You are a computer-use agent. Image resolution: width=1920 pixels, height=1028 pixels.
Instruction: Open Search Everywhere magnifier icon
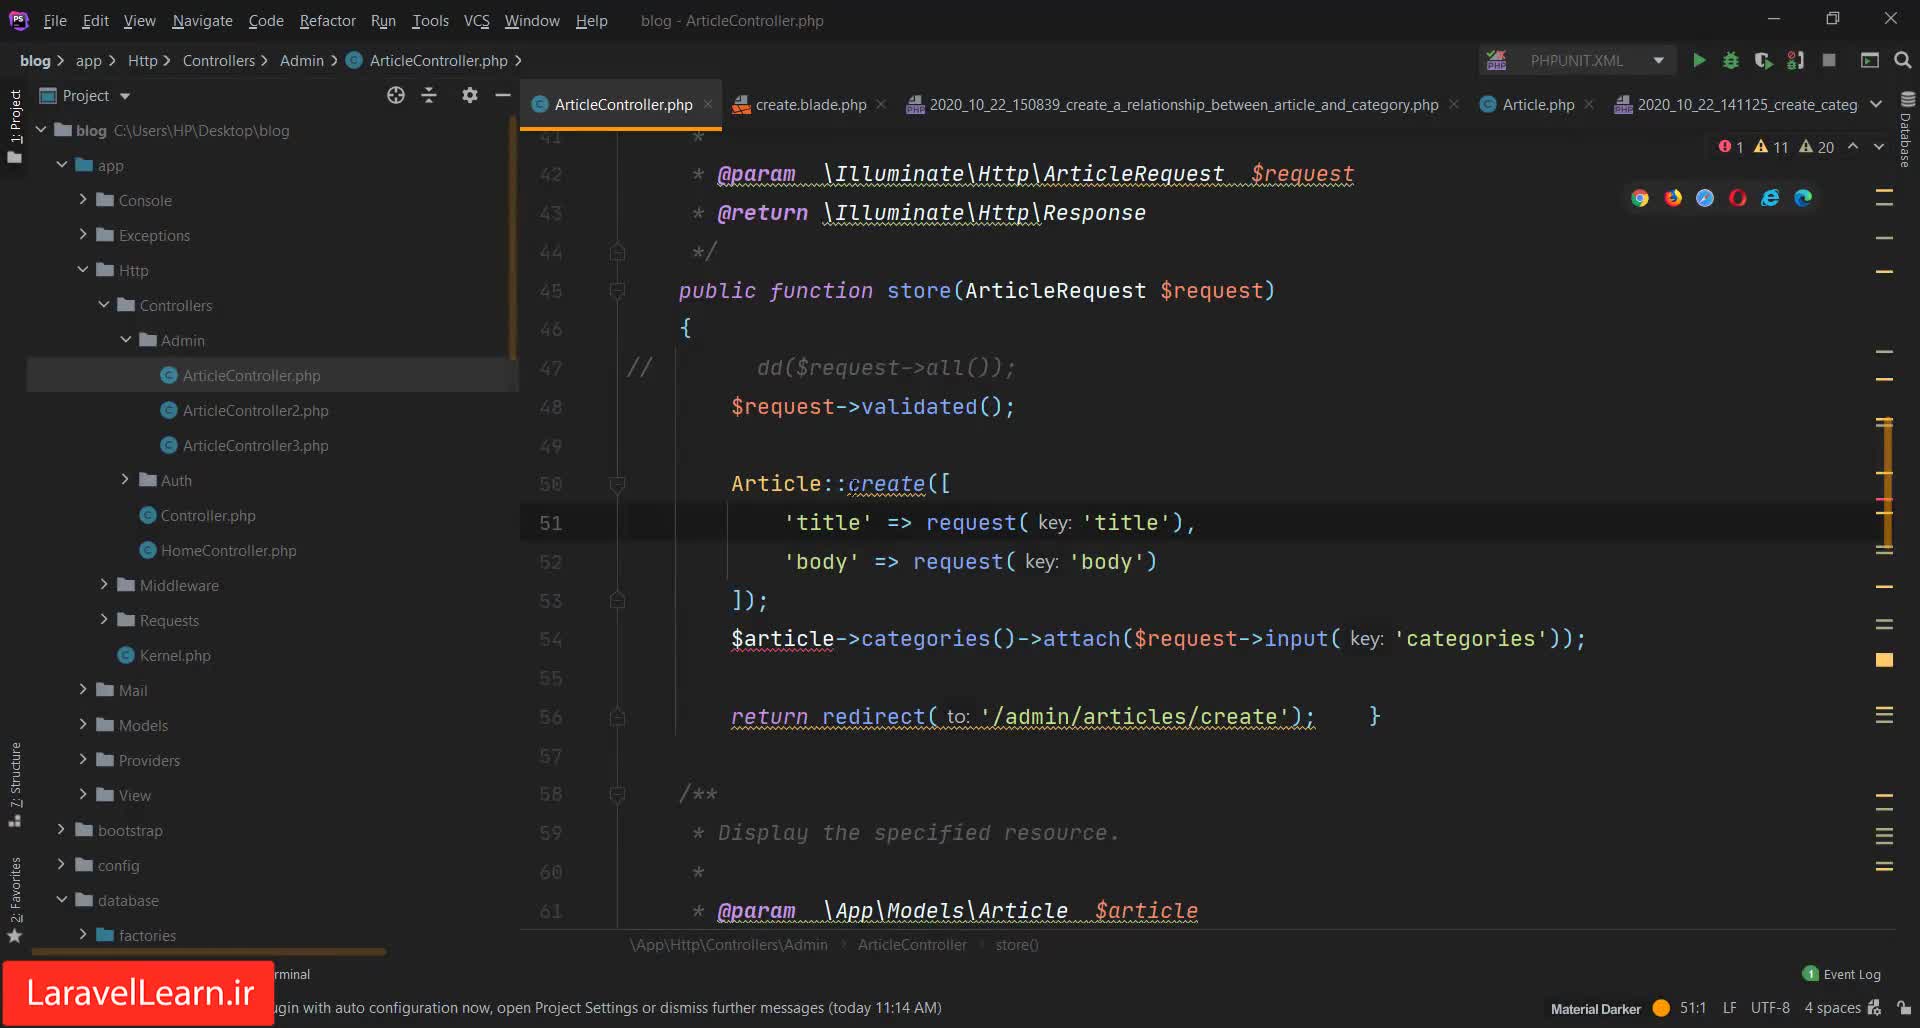point(1903,61)
